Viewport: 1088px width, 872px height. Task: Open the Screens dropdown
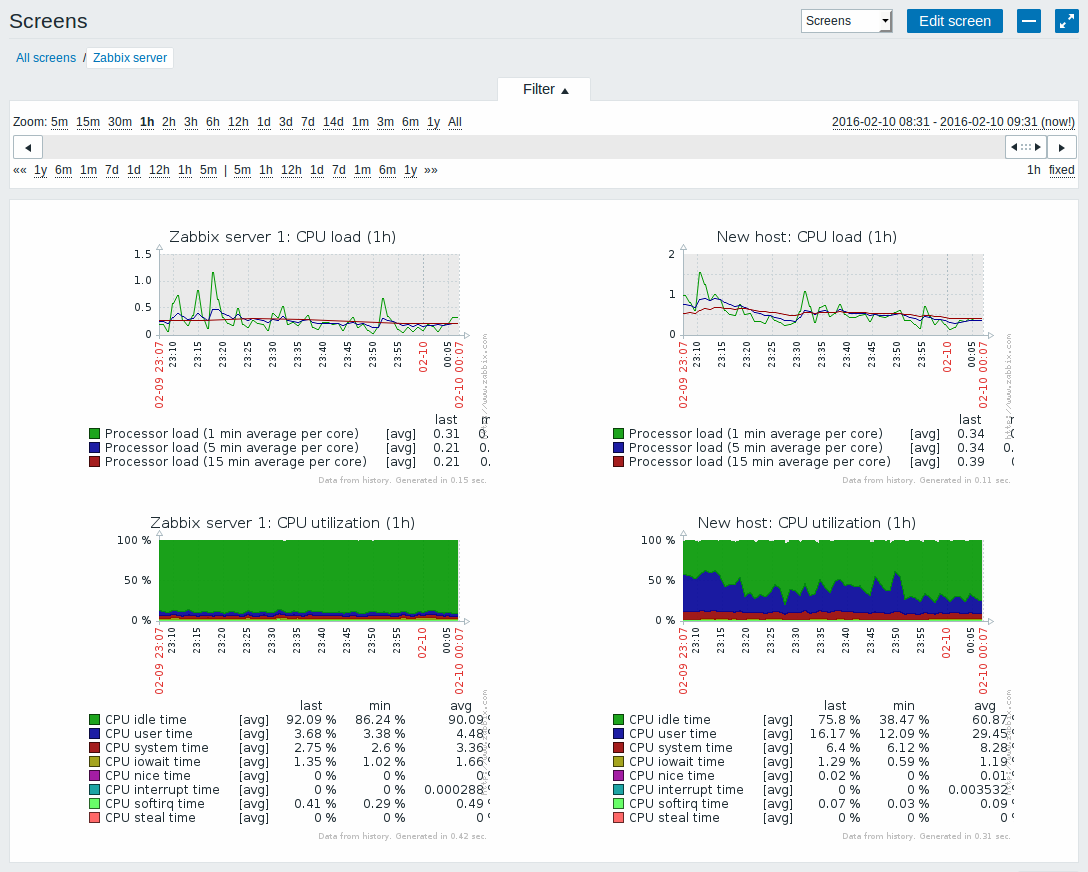pos(847,21)
